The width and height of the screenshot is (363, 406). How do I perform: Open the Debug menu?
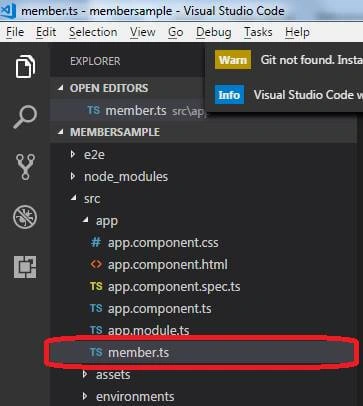click(x=214, y=32)
